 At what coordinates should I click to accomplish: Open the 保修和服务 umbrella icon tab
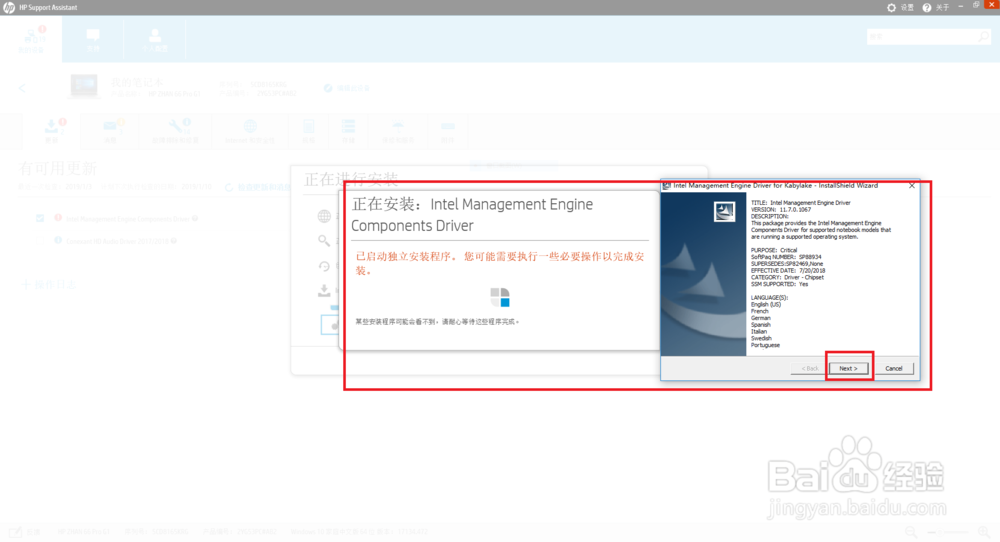click(398, 130)
